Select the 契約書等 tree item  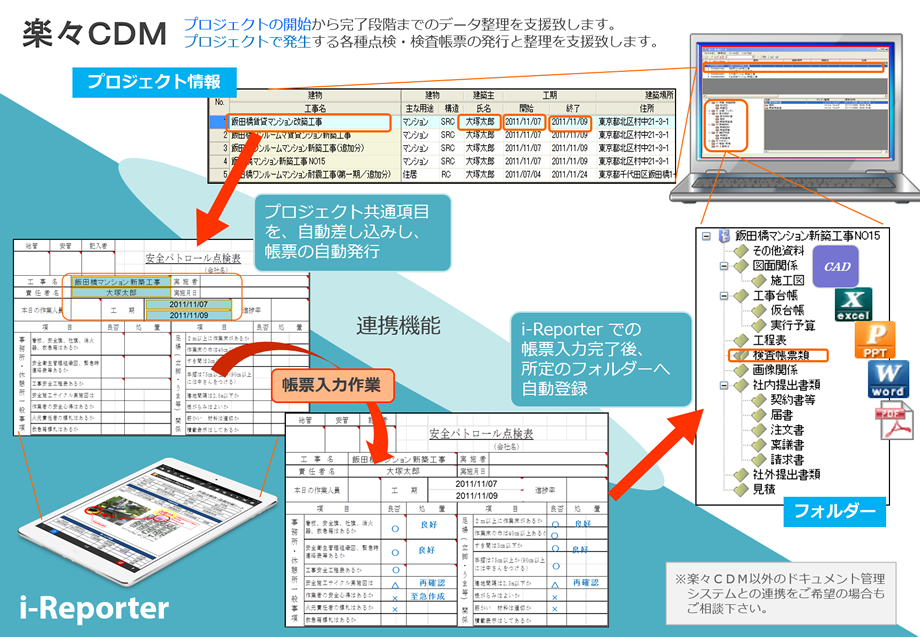pyautogui.click(x=792, y=400)
